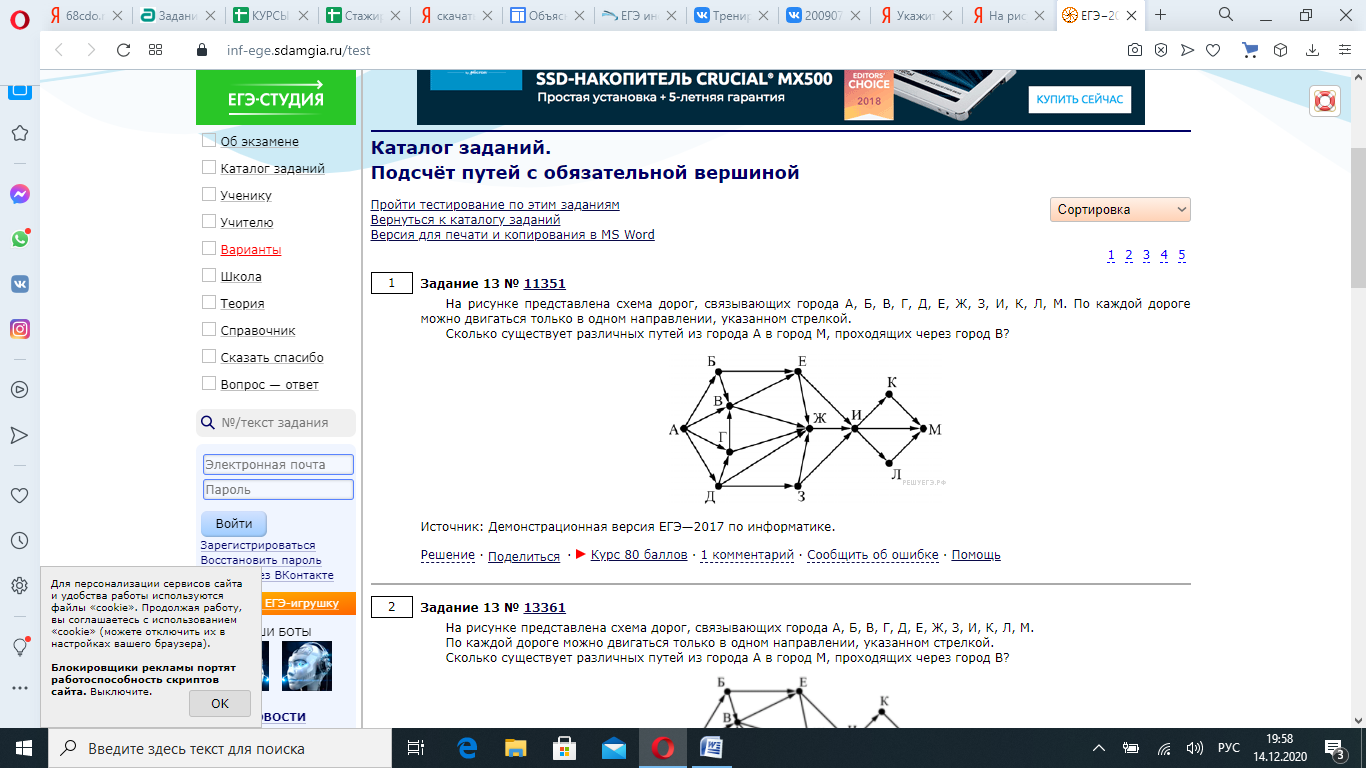Open VK in the Opera sidebar
The height and width of the screenshot is (768, 1366).
[x=19, y=284]
